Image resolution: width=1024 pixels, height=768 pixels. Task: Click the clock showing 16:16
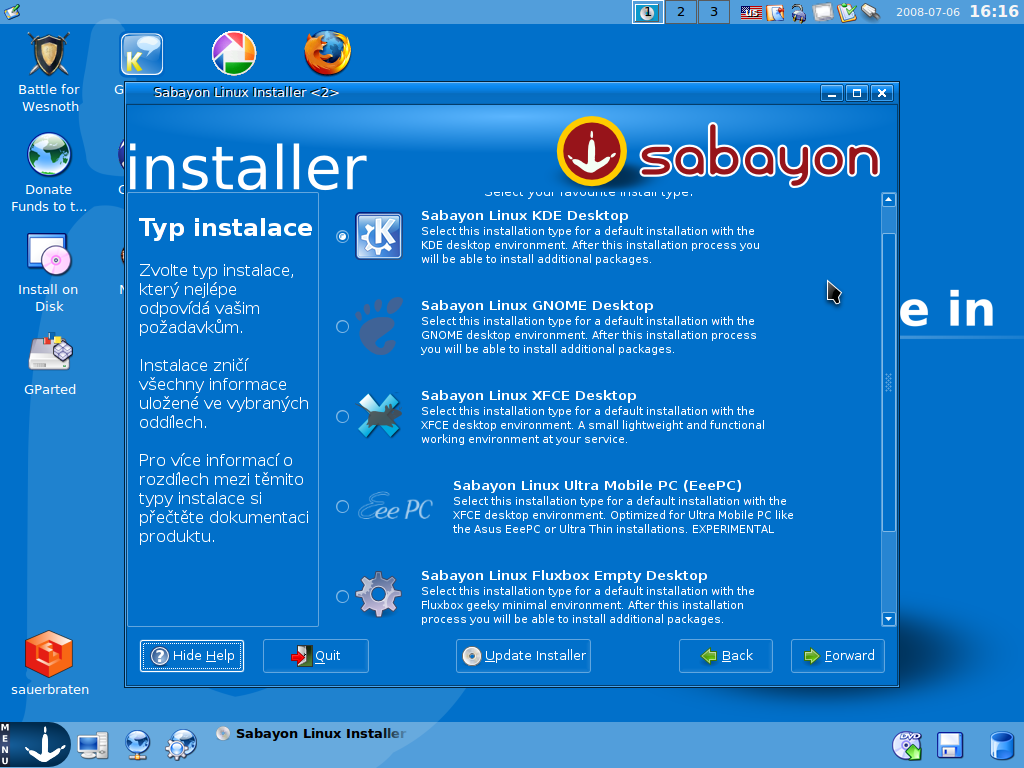click(x=994, y=12)
